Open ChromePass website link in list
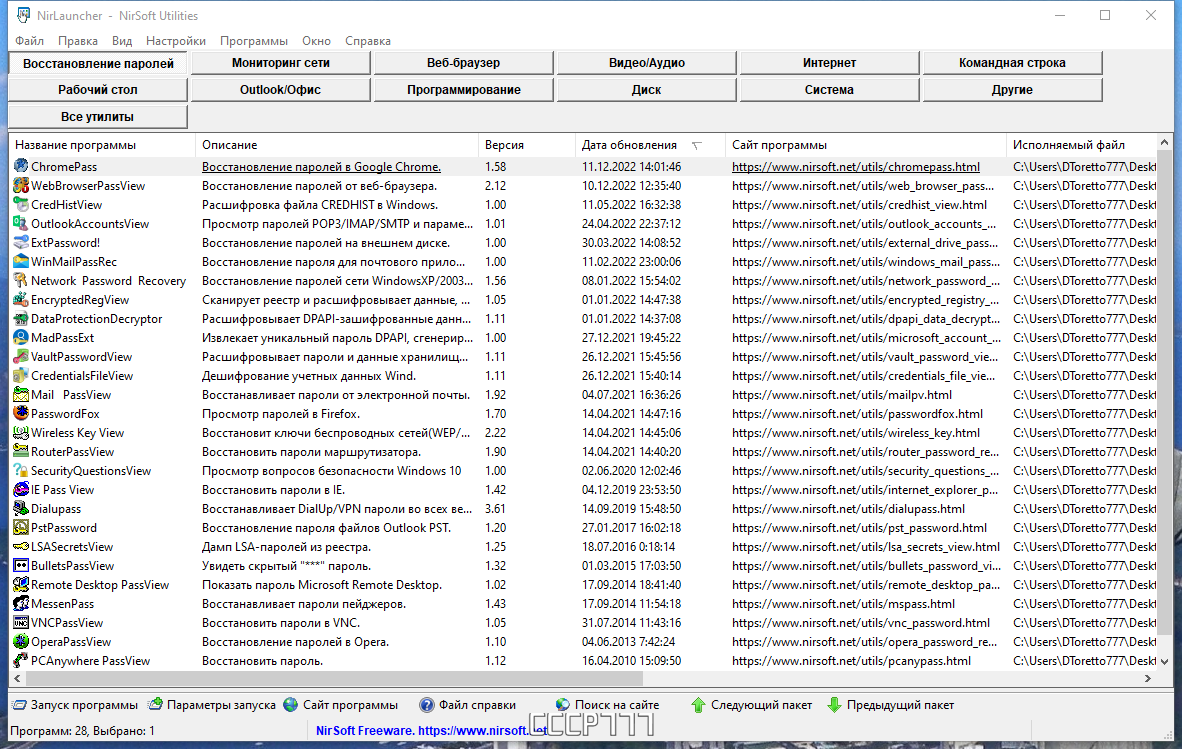1182x749 pixels. tap(855, 167)
